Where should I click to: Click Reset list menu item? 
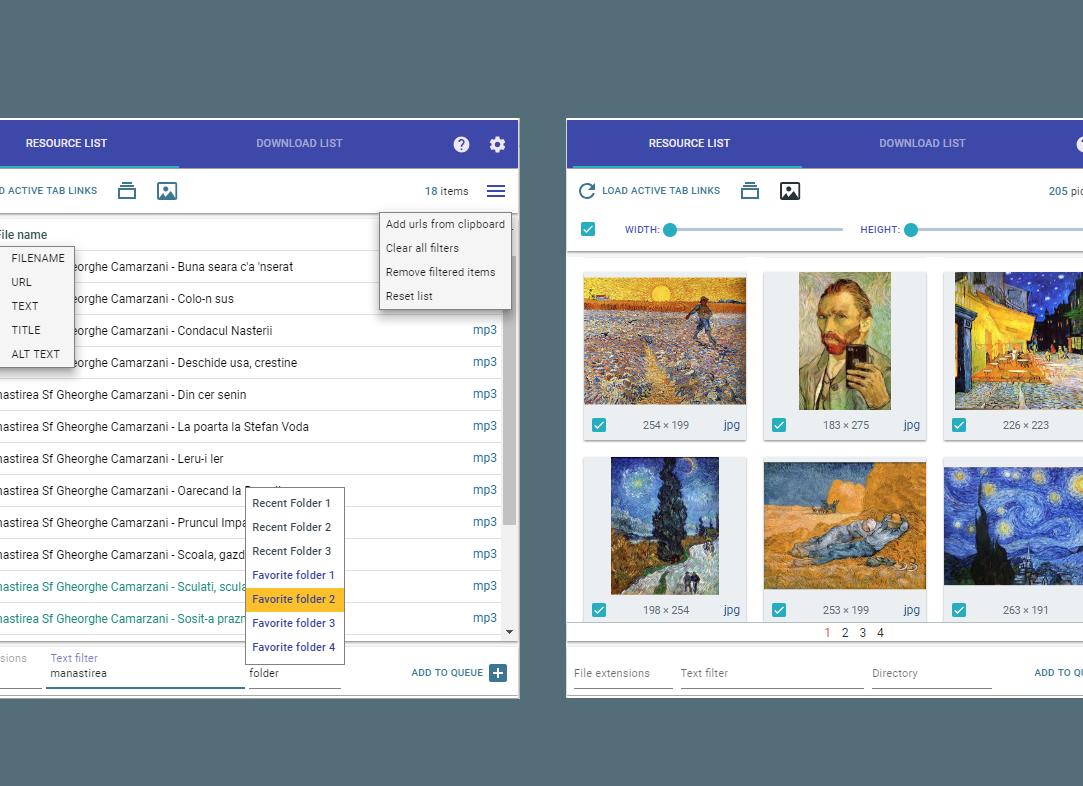coord(445,296)
